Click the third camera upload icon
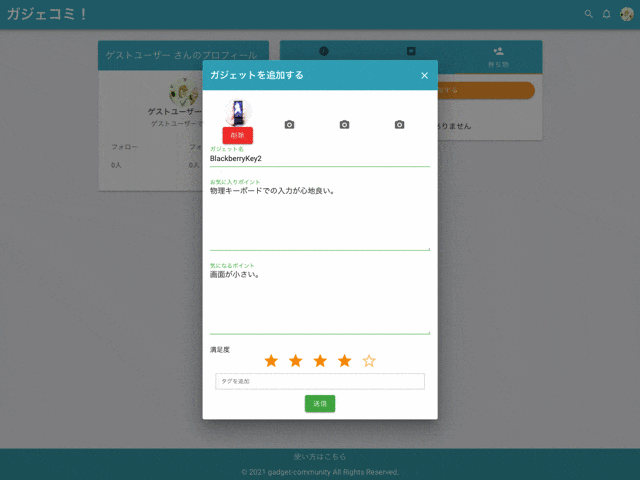The image size is (640, 480). coord(344,124)
